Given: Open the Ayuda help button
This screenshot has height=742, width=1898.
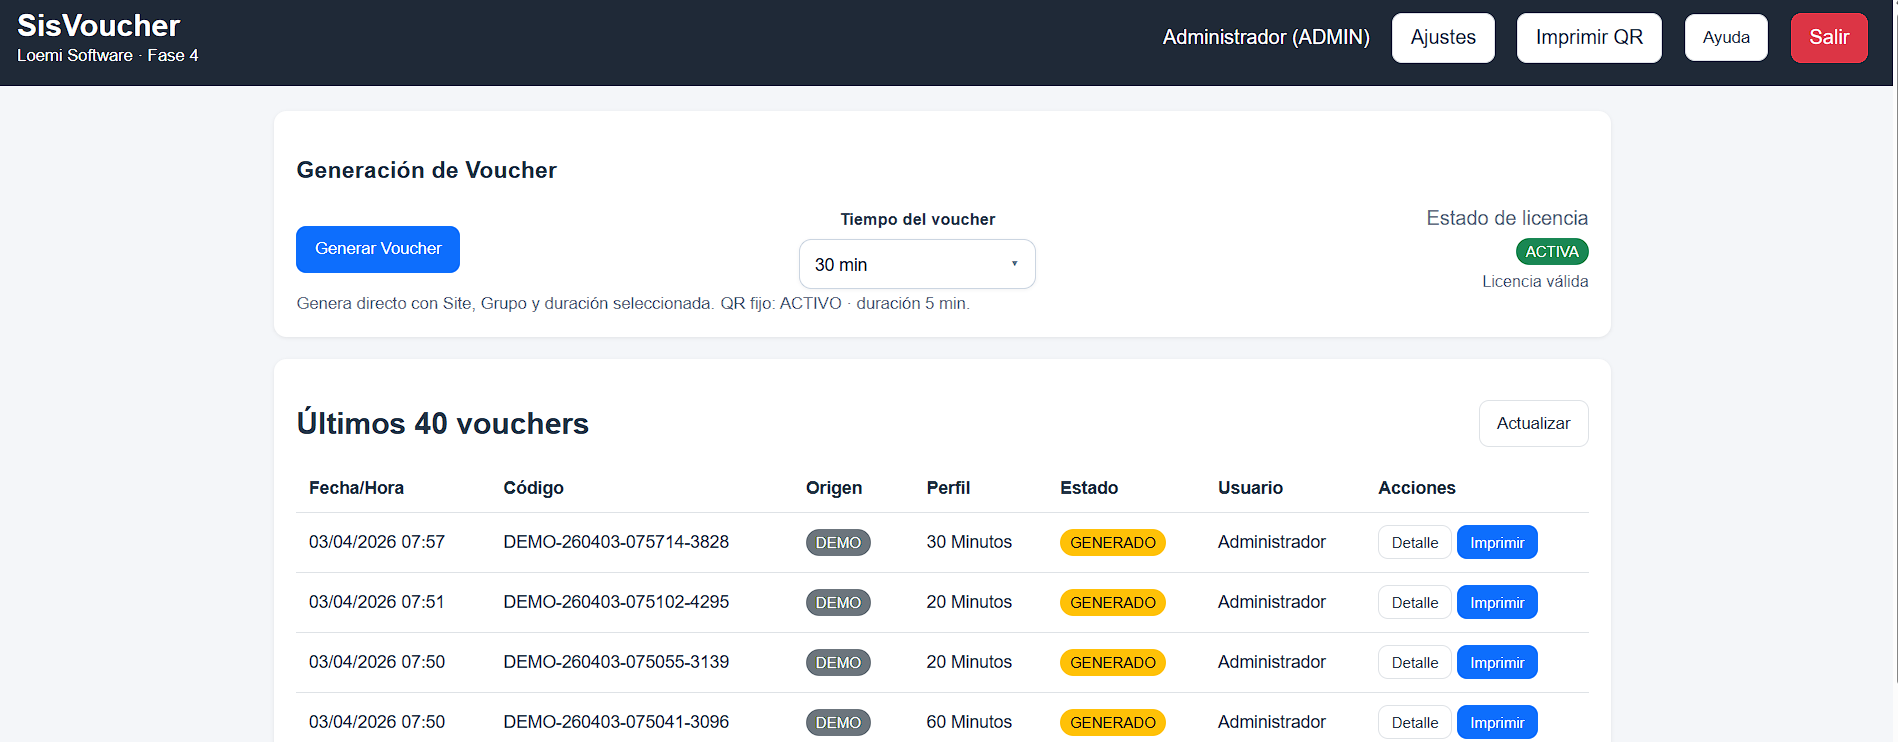Looking at the screenshot, I should tap(1726, 38).
